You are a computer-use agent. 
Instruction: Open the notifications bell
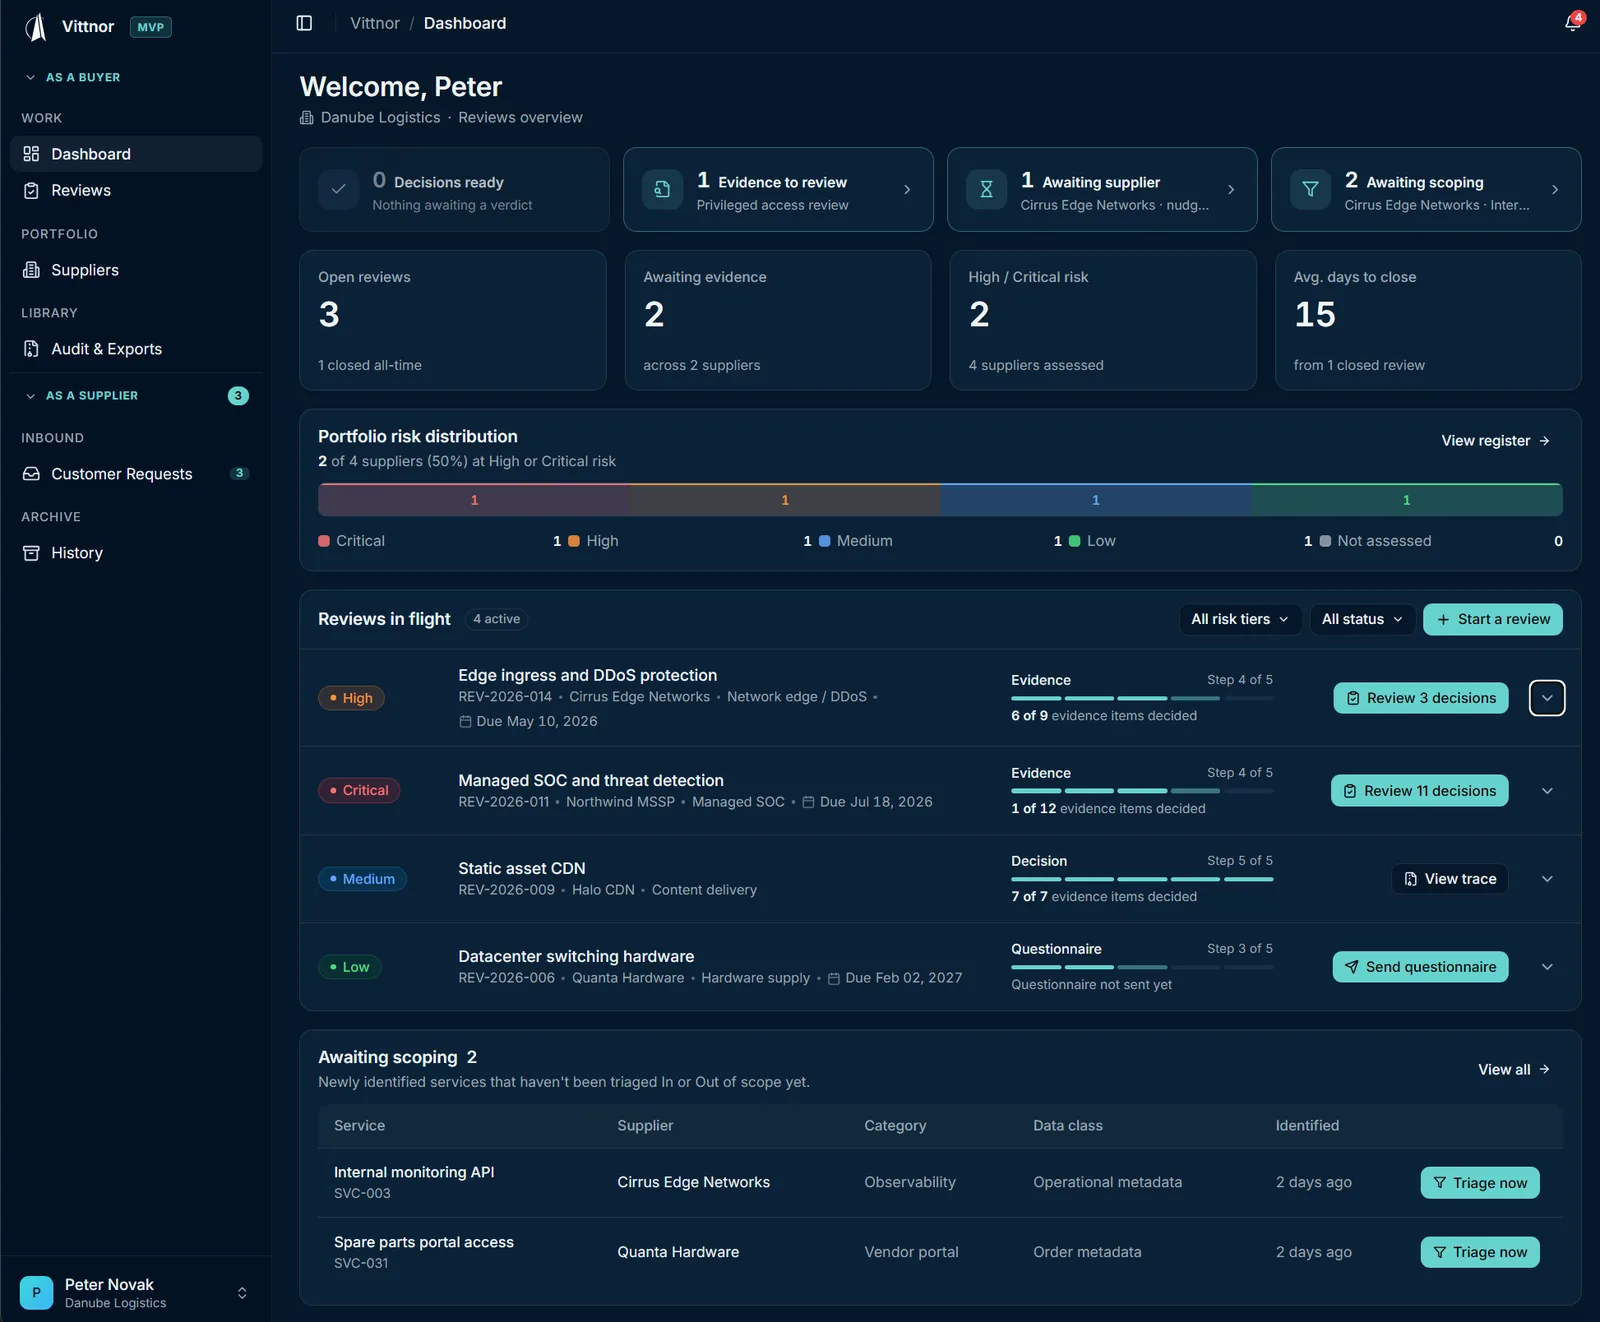(x=1573, y=23)
